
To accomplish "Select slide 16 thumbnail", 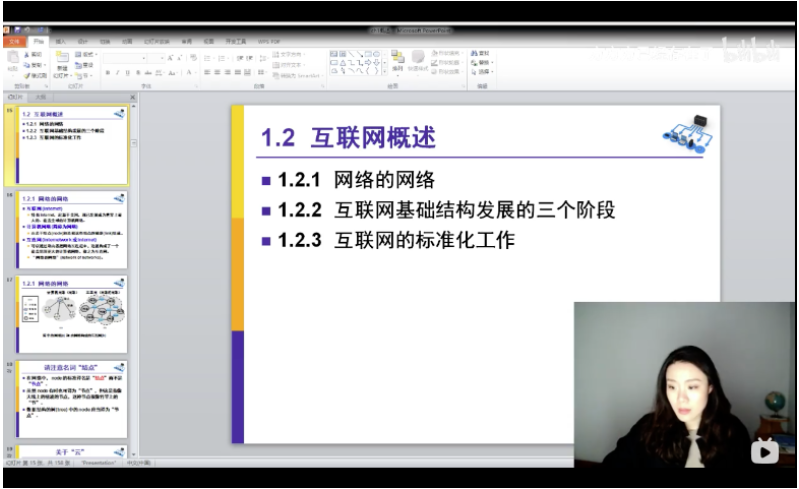I will pos(71,230).
